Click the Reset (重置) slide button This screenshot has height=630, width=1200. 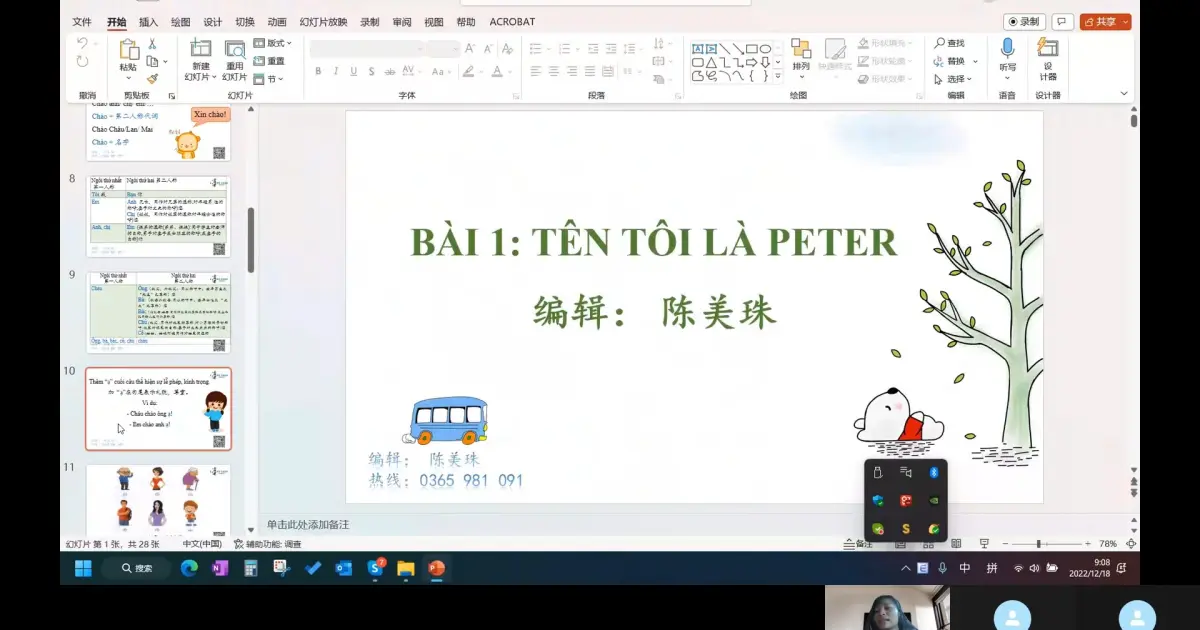(x=270, y=61)
